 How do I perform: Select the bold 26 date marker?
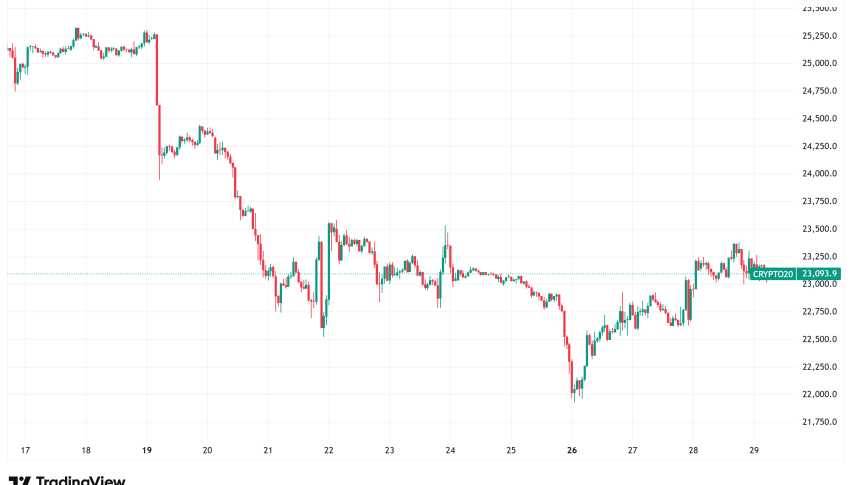tap(571, 451)
